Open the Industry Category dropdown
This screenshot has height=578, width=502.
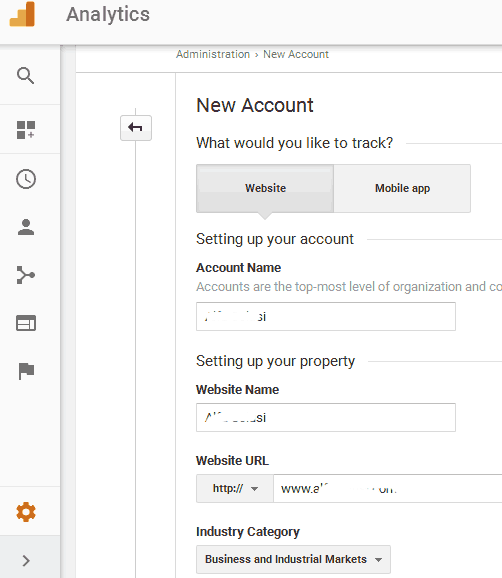293,559
